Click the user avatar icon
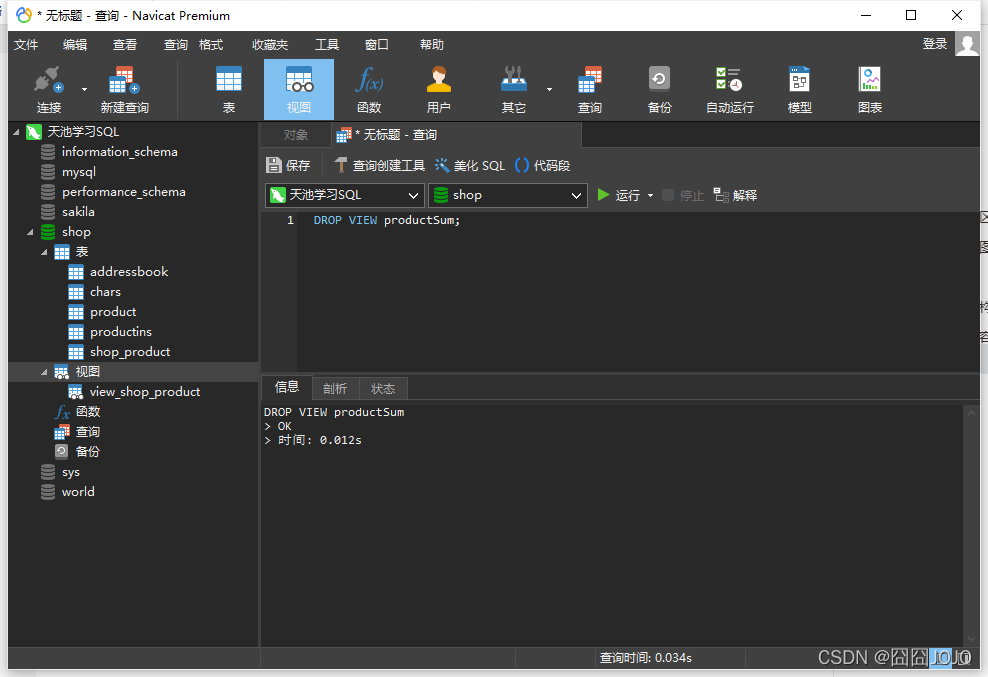The image size is (988, 677). coord(967,43)
